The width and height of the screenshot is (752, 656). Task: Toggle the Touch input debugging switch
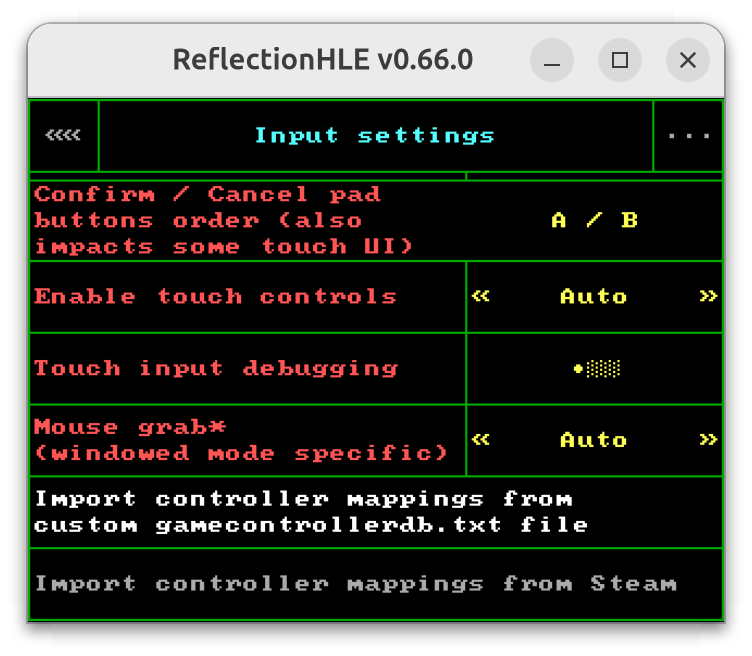click(597, 369)
